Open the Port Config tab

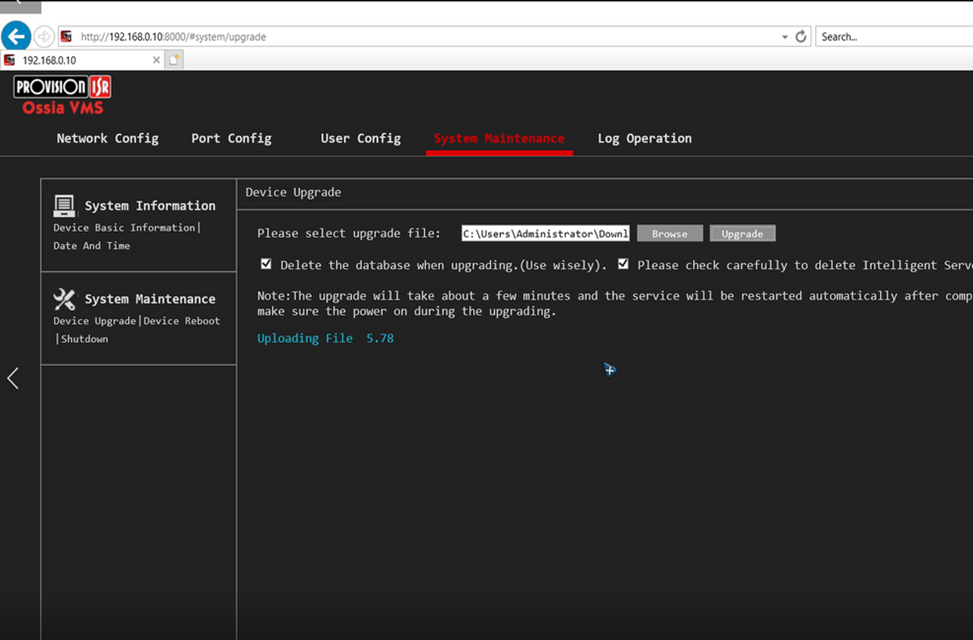[x=231, y=138]
